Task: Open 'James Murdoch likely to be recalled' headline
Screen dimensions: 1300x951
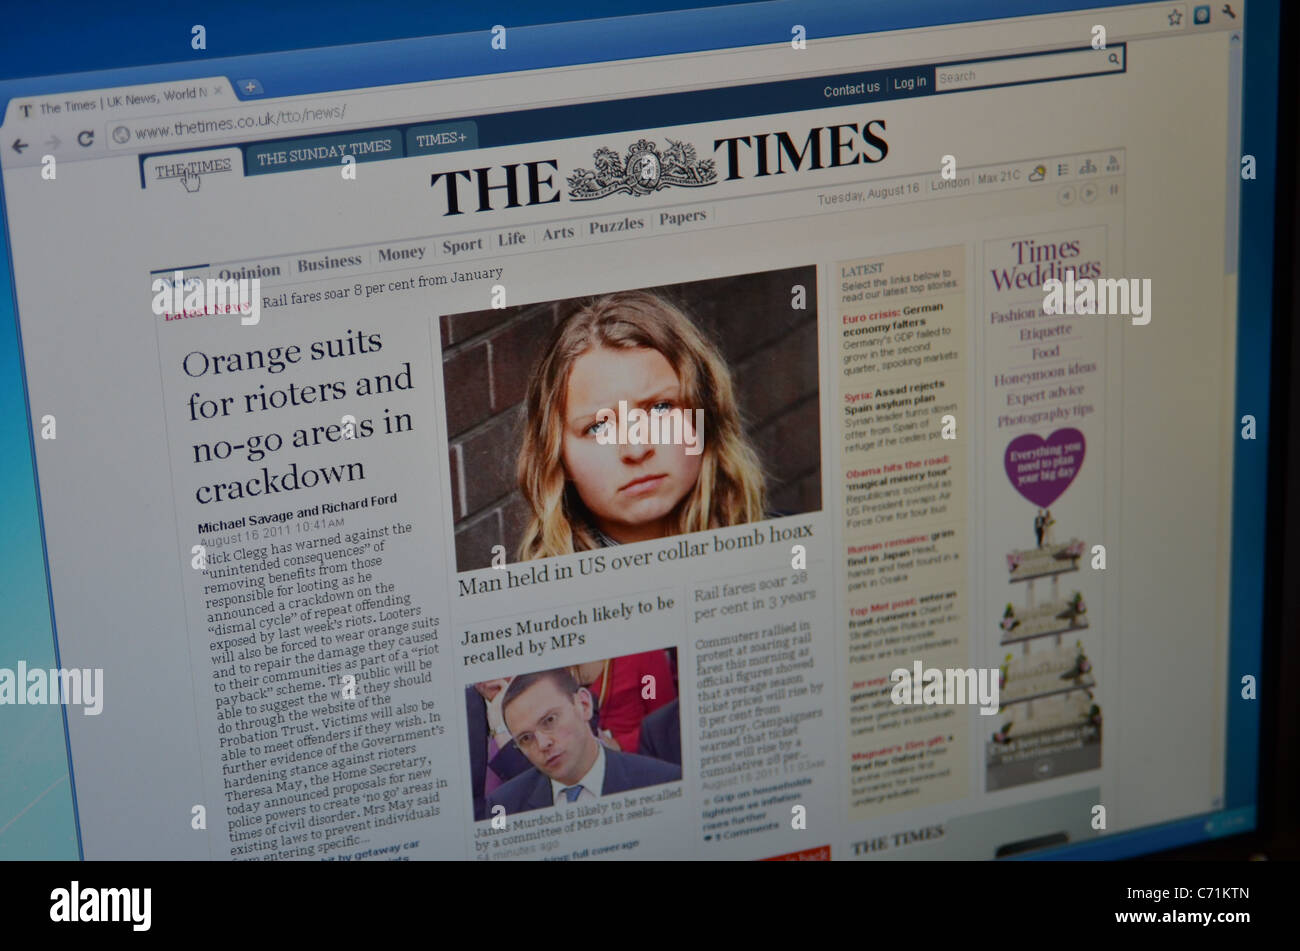Action: 568,630
